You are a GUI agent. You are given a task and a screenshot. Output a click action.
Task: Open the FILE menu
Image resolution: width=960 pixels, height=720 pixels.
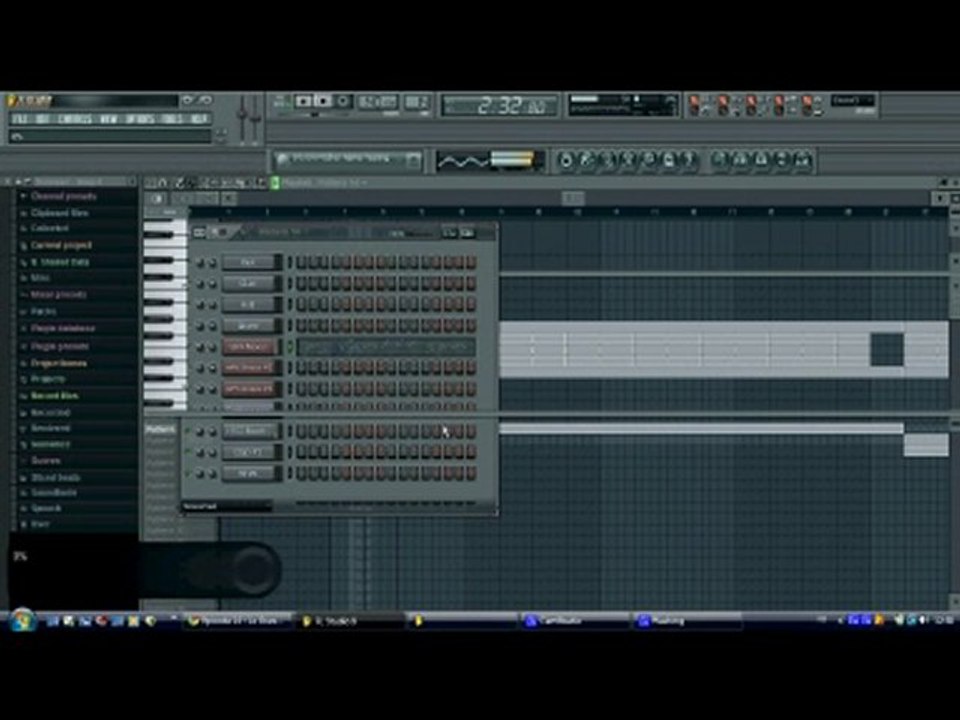20,119
